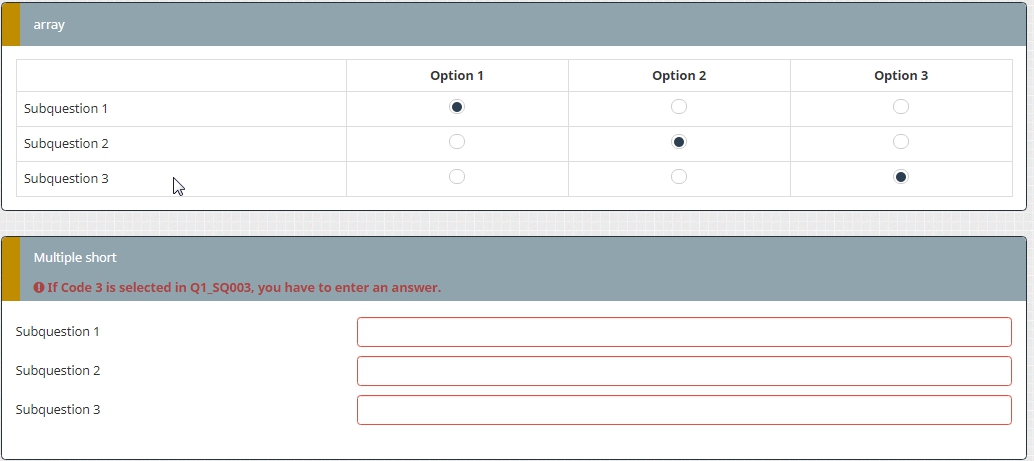Screen dimensions: 1034x461
Task: Click the "Multiple short" question title
Action: pyautogui.click(x=75, y=258)
